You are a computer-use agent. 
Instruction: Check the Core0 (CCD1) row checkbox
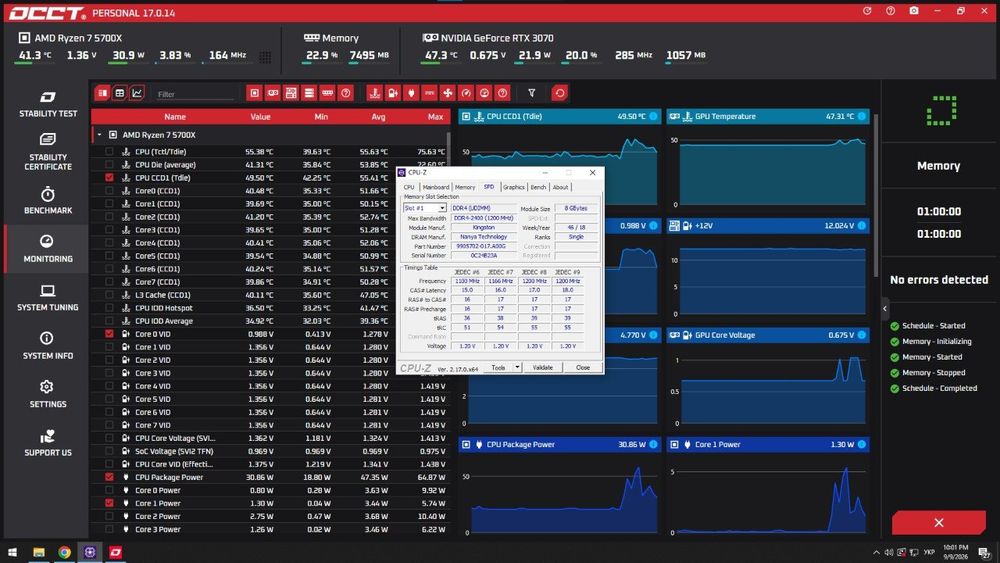point(109,191)
